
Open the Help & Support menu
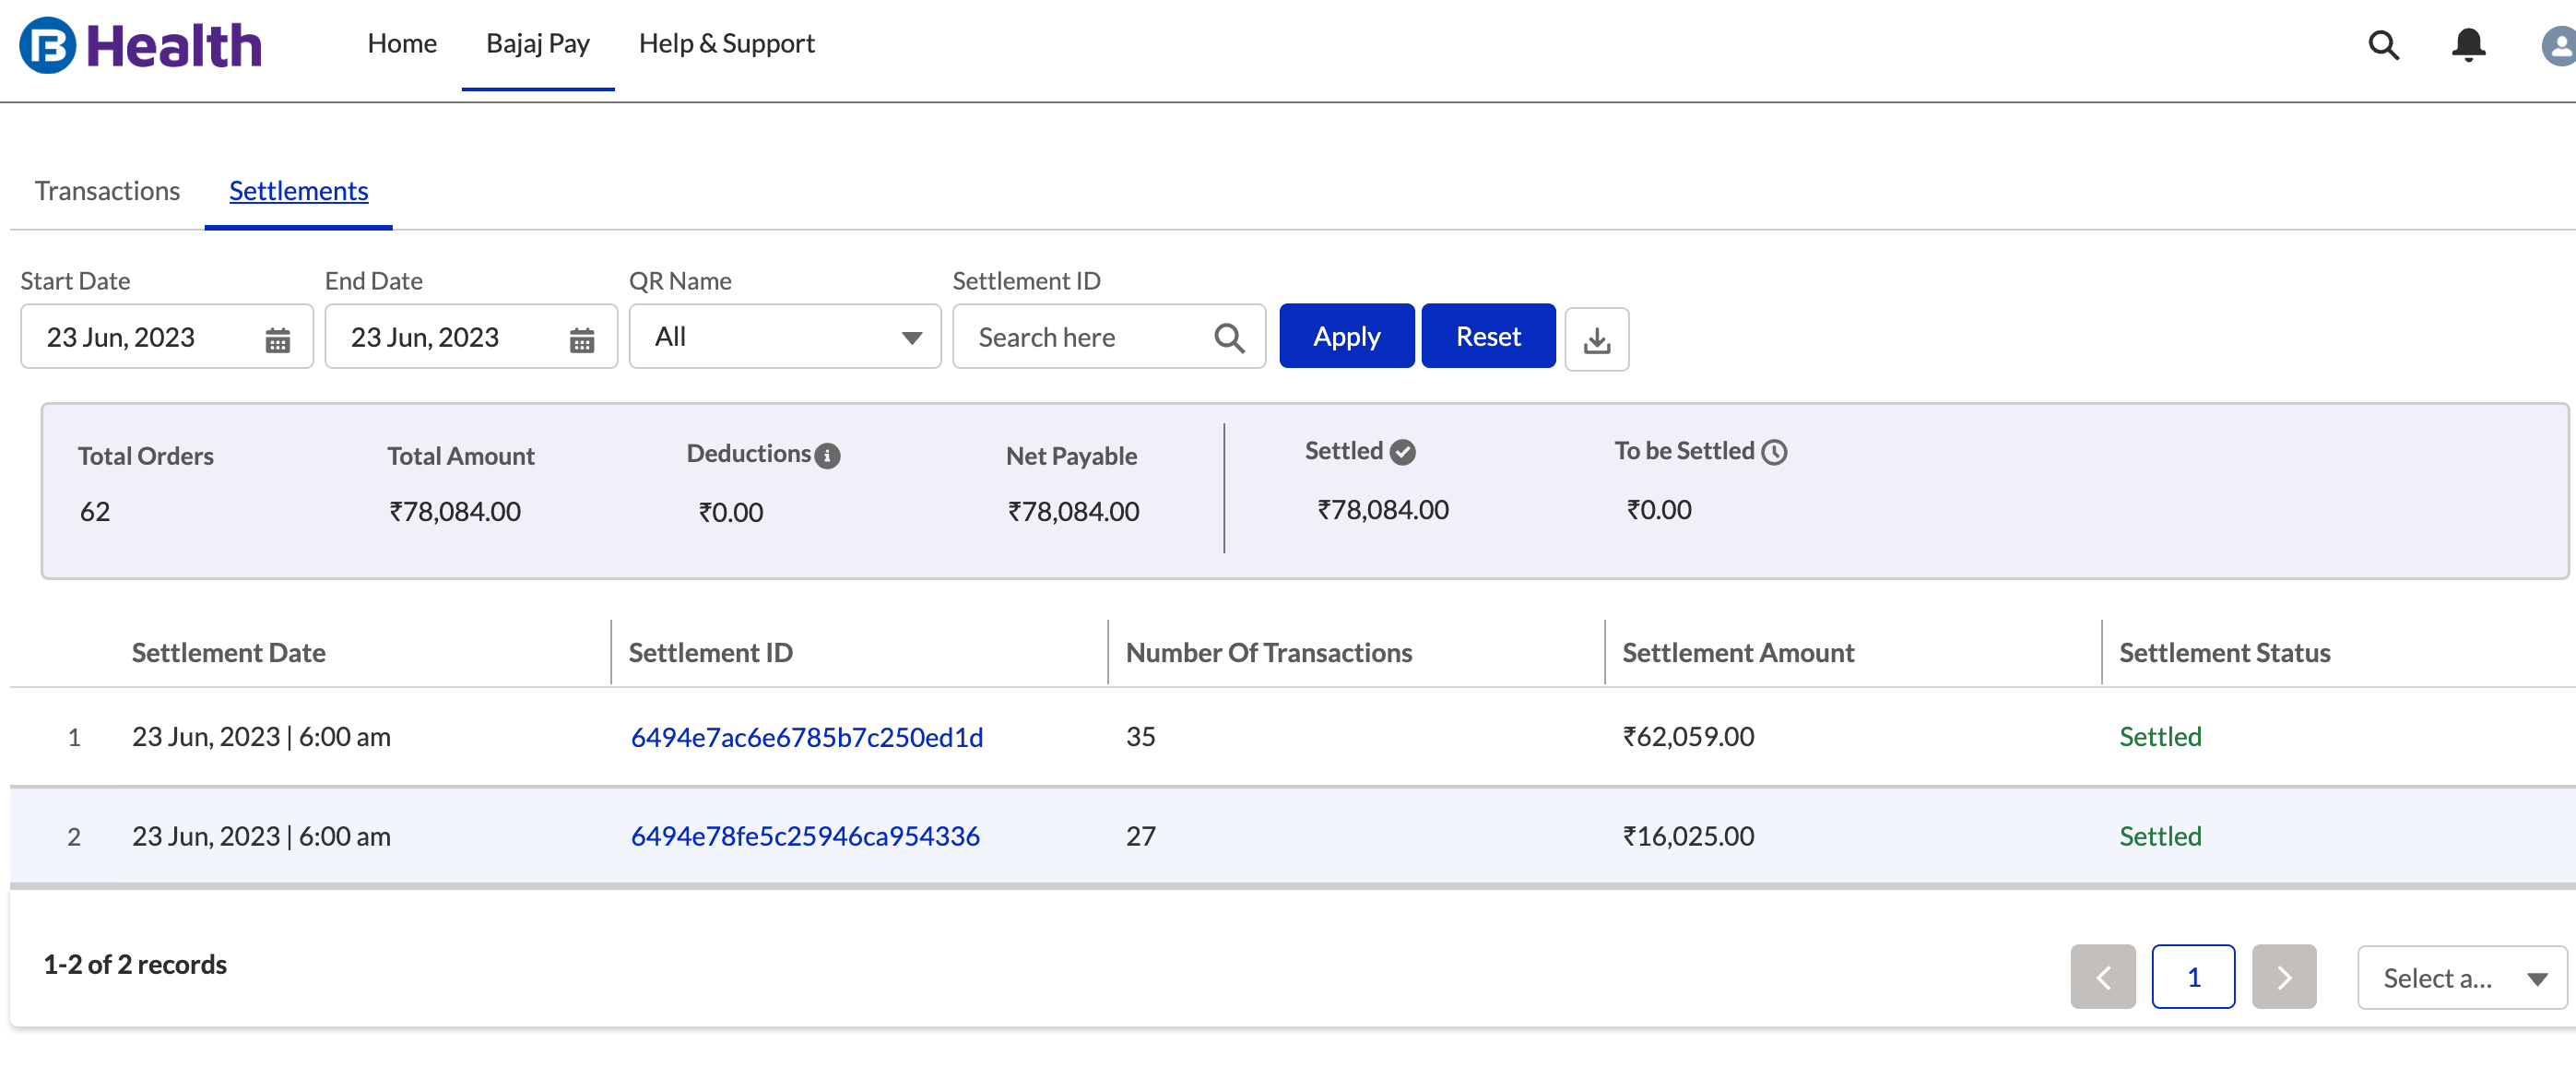click(x=726, y=43)
